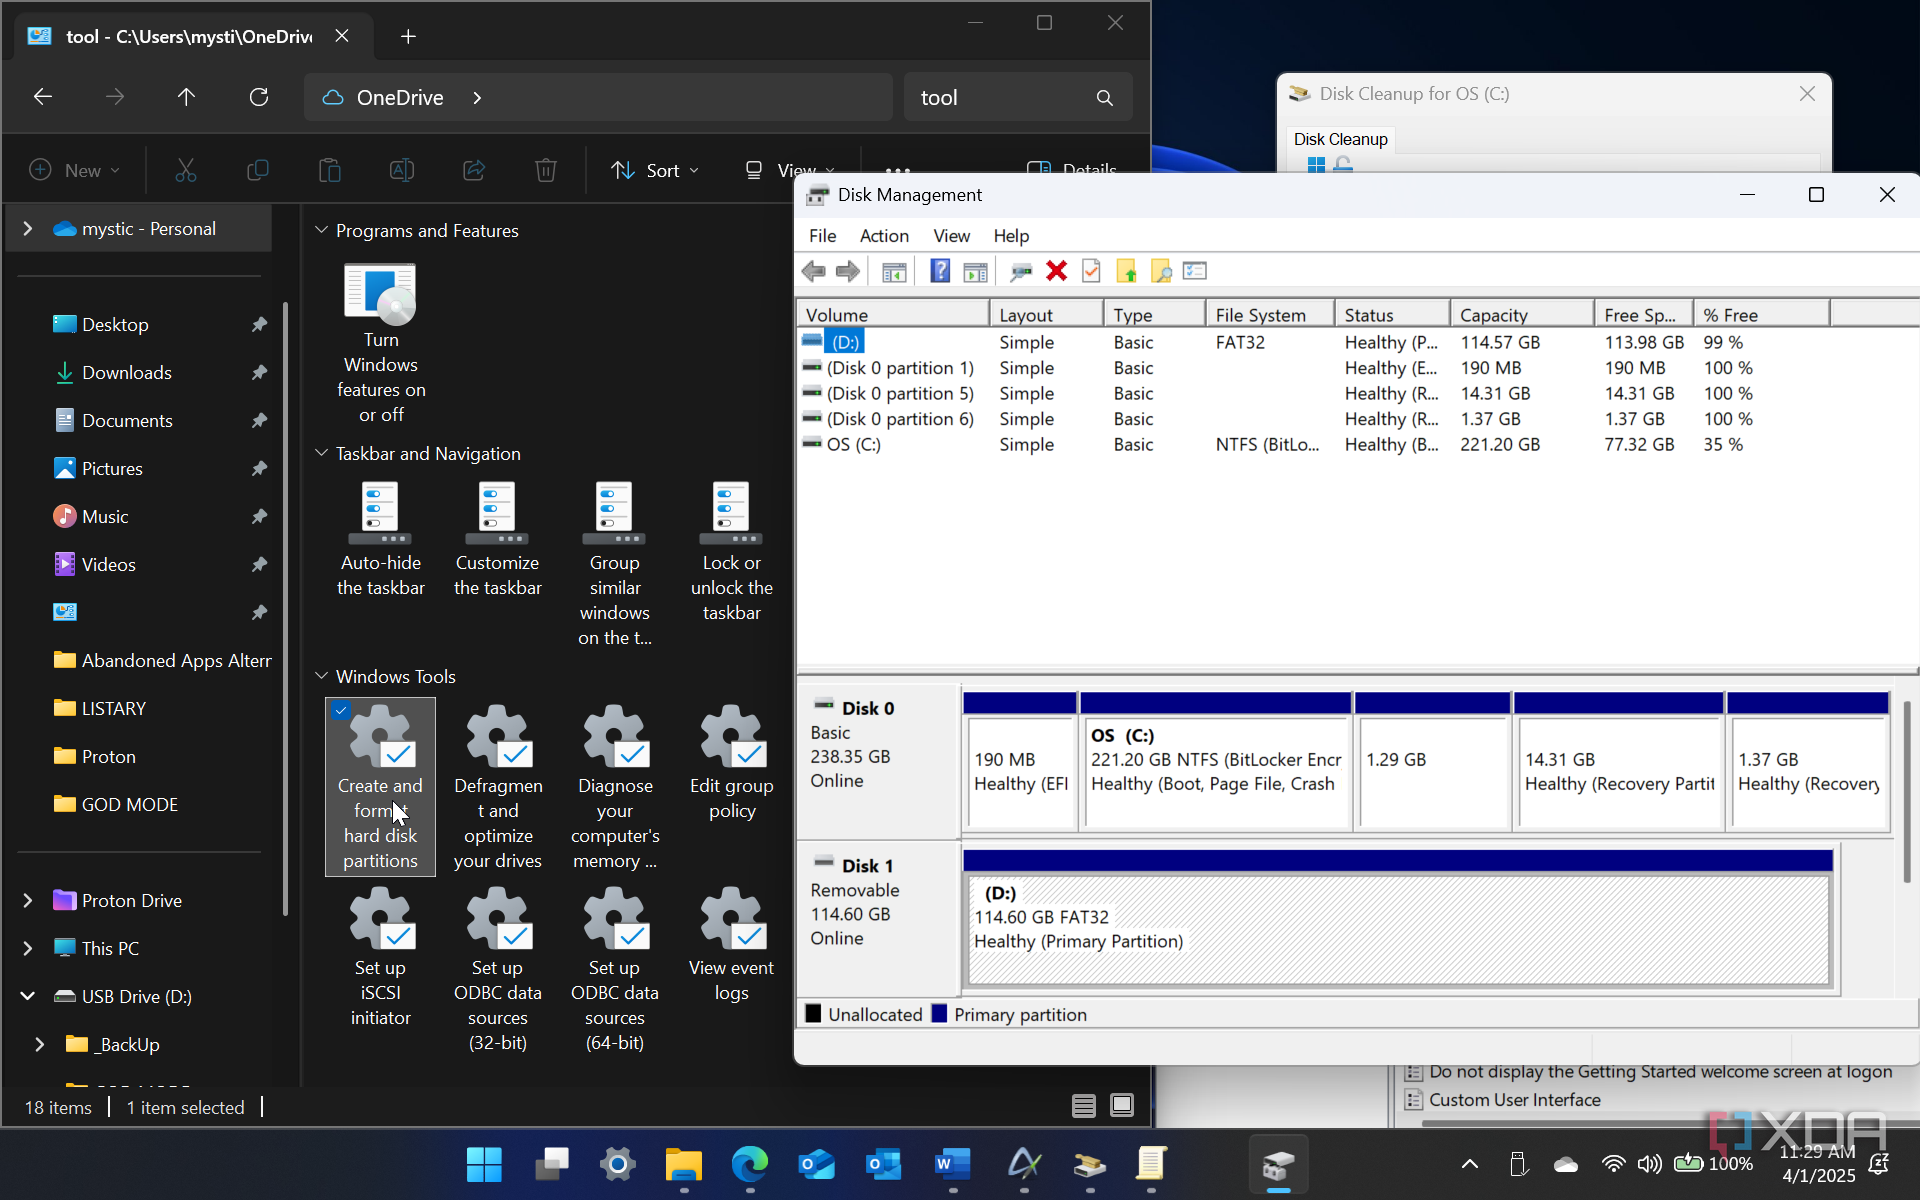Screen dimensions: 1920x1200
Task: Open Windows Start button on taskbar
Action: click(x=484, y=1164)
